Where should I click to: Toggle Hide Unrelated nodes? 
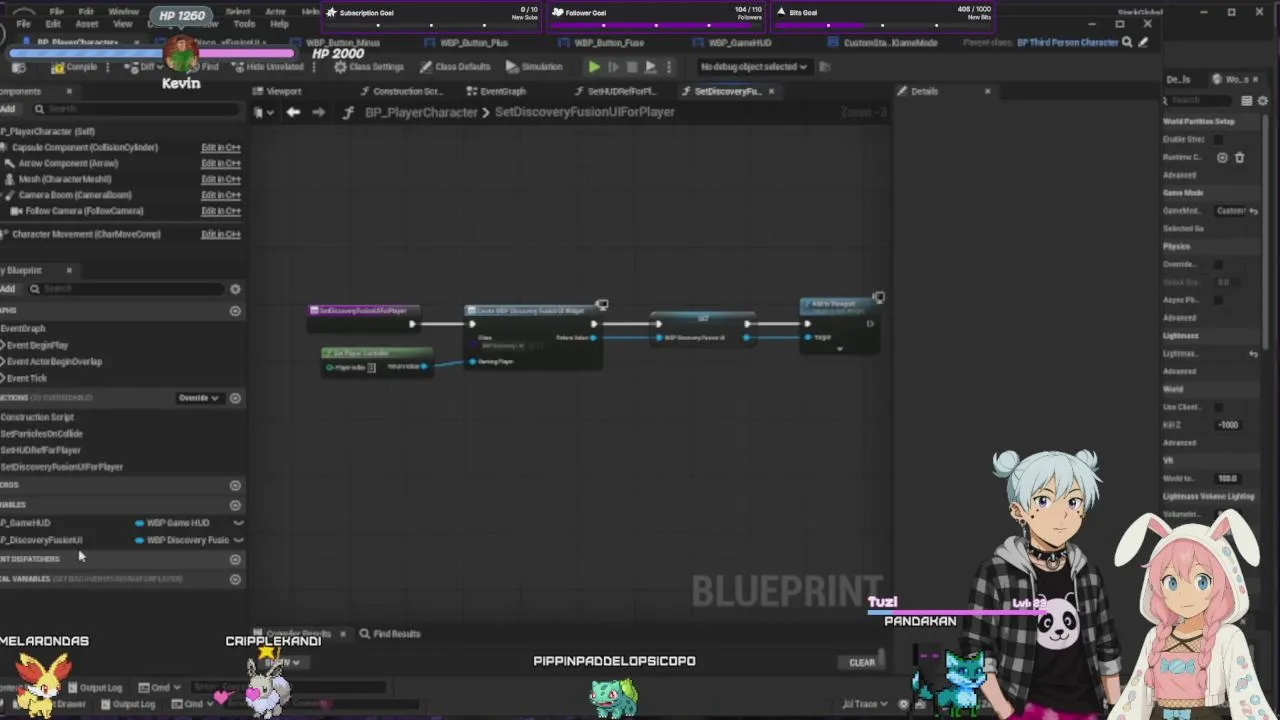tap(267, 67)
